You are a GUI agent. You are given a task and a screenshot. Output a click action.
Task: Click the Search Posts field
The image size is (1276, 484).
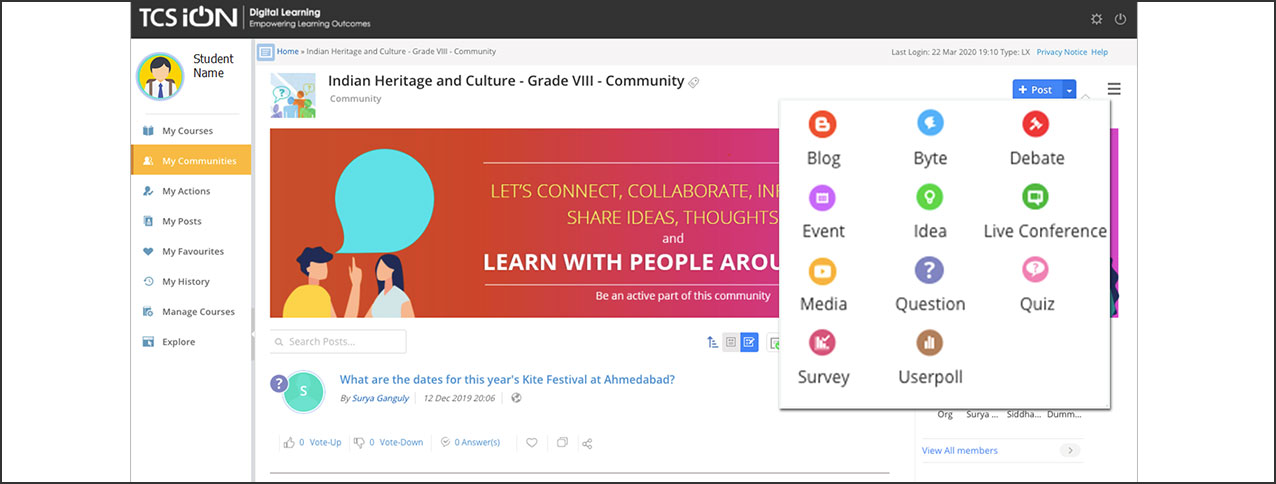339,342
